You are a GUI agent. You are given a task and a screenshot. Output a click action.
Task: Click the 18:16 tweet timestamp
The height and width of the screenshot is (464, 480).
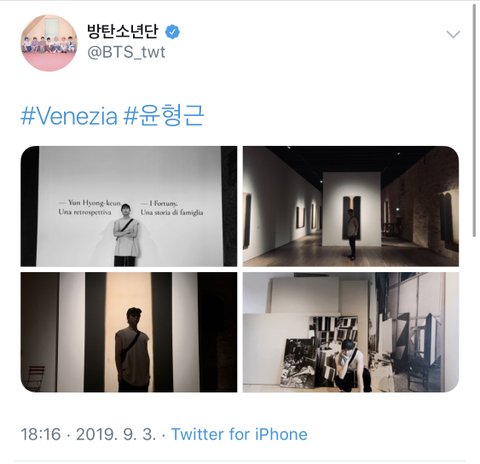[x=41, y=434]
